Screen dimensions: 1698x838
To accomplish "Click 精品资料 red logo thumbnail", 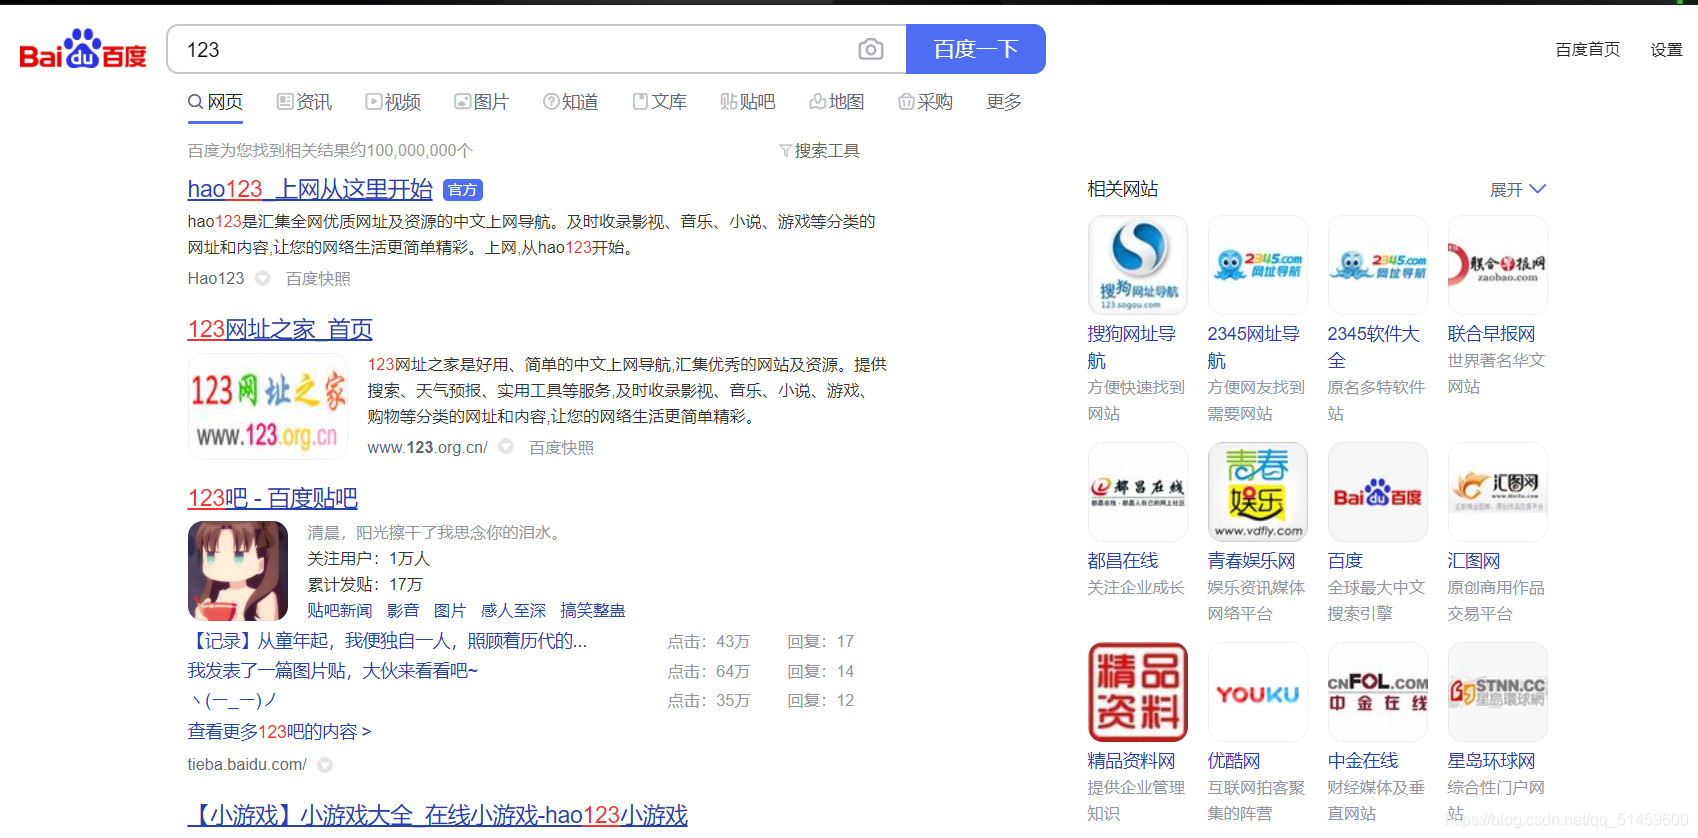I will (x=1138, y=692).
